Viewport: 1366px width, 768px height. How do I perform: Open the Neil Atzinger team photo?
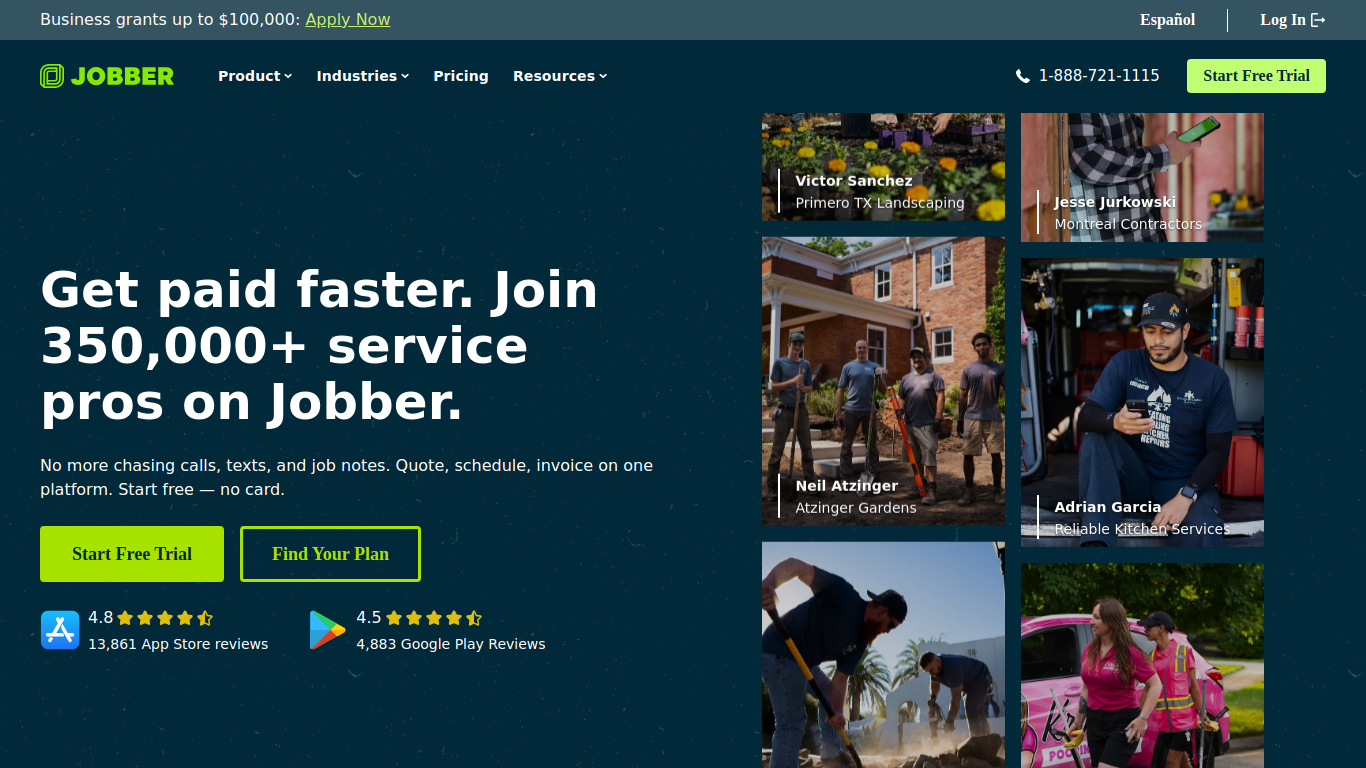[883, 381]
